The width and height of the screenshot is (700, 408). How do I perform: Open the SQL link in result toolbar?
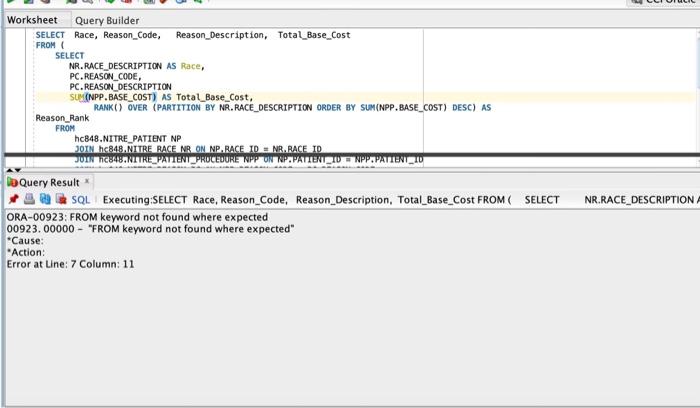pyautogui.click(x=81, y=200)
